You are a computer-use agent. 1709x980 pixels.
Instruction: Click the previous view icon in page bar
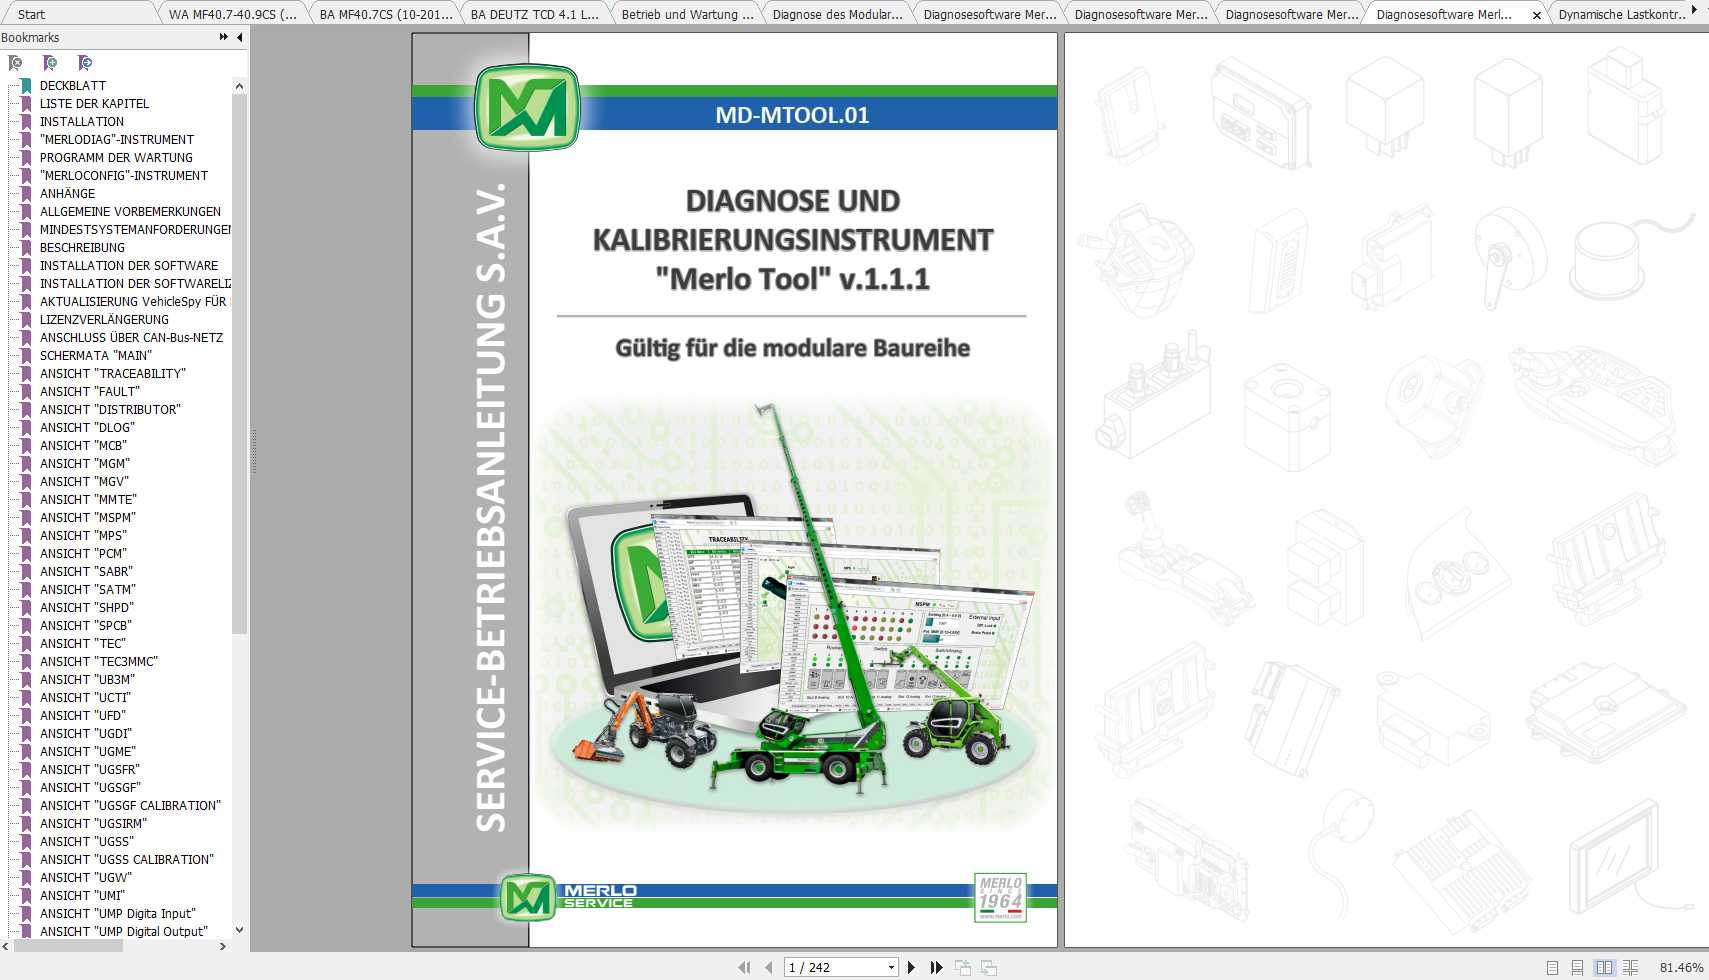coord(963,967)
